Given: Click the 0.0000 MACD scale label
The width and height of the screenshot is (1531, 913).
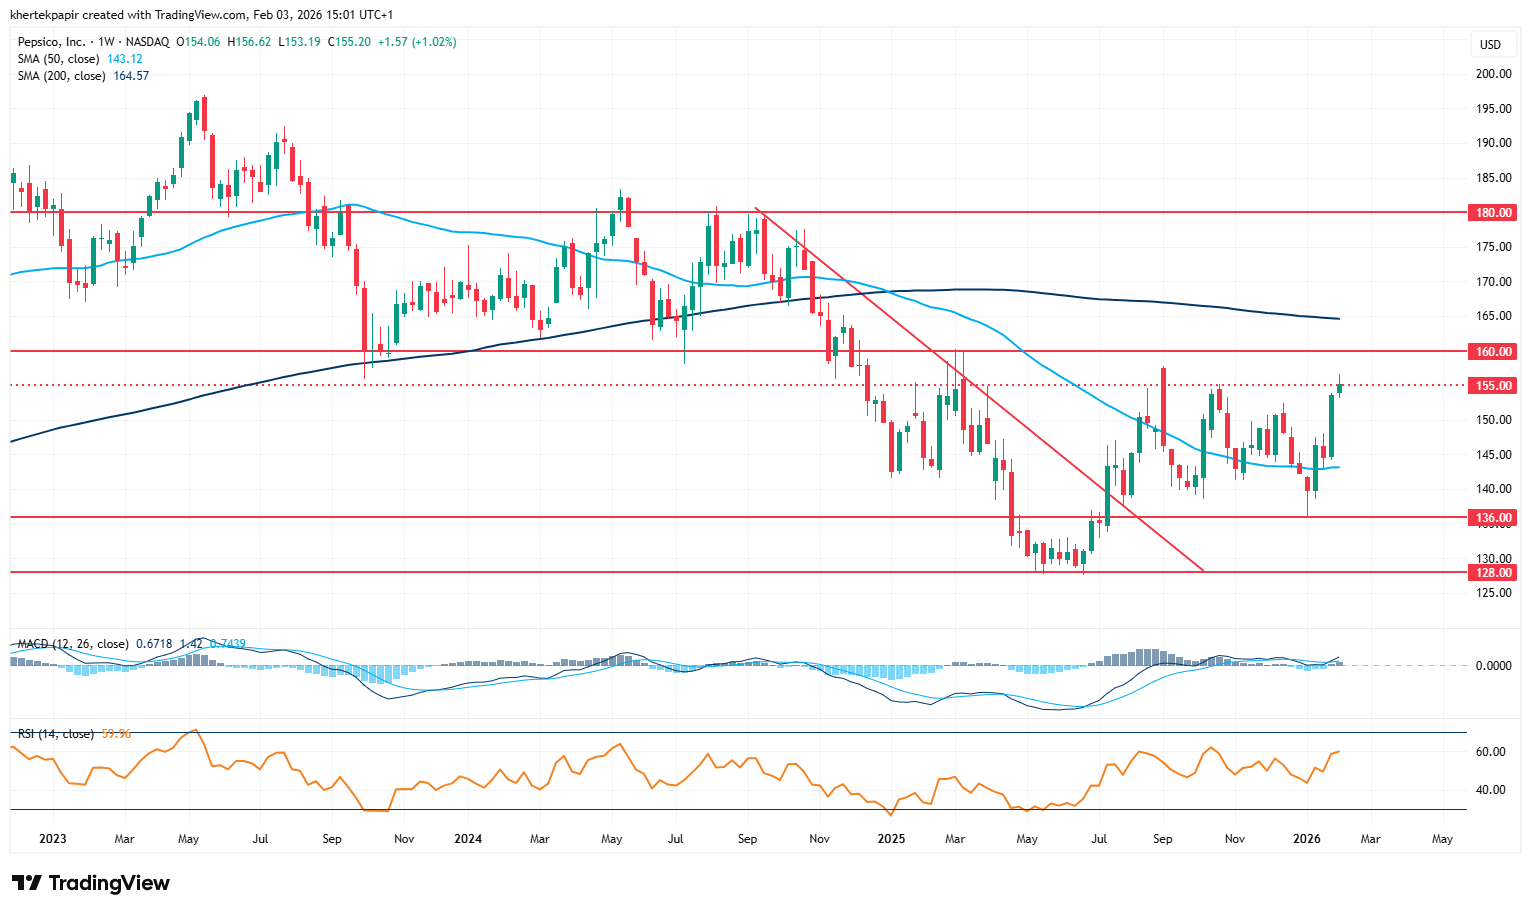Looking at the screenshot, I should [x=1494, y=666].
